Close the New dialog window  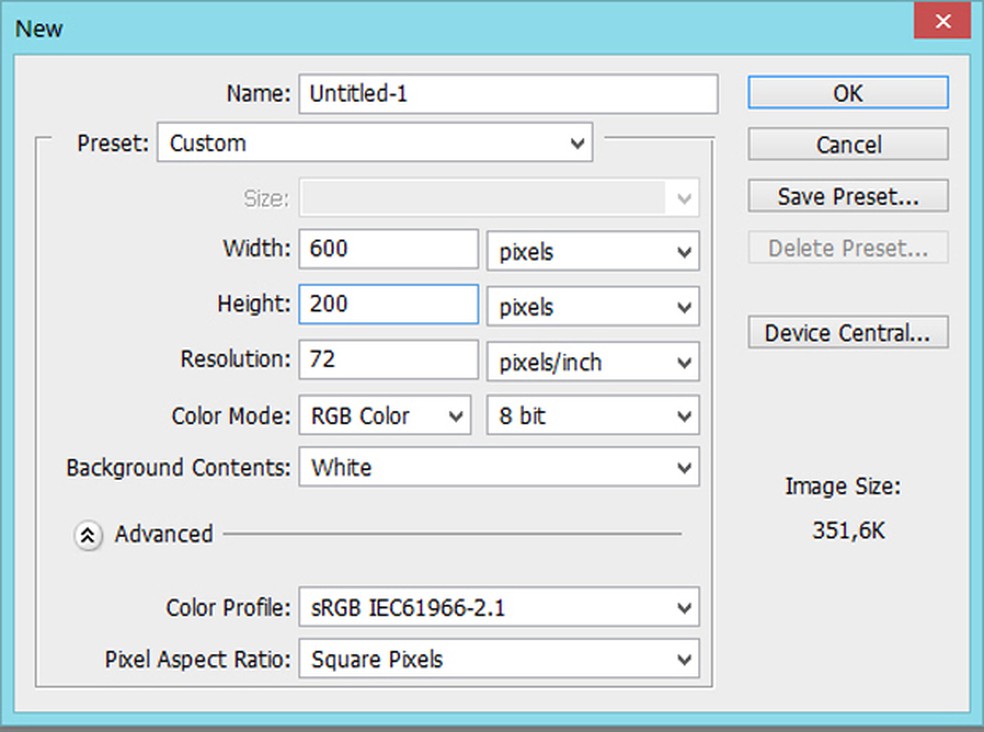pos(943,21)
